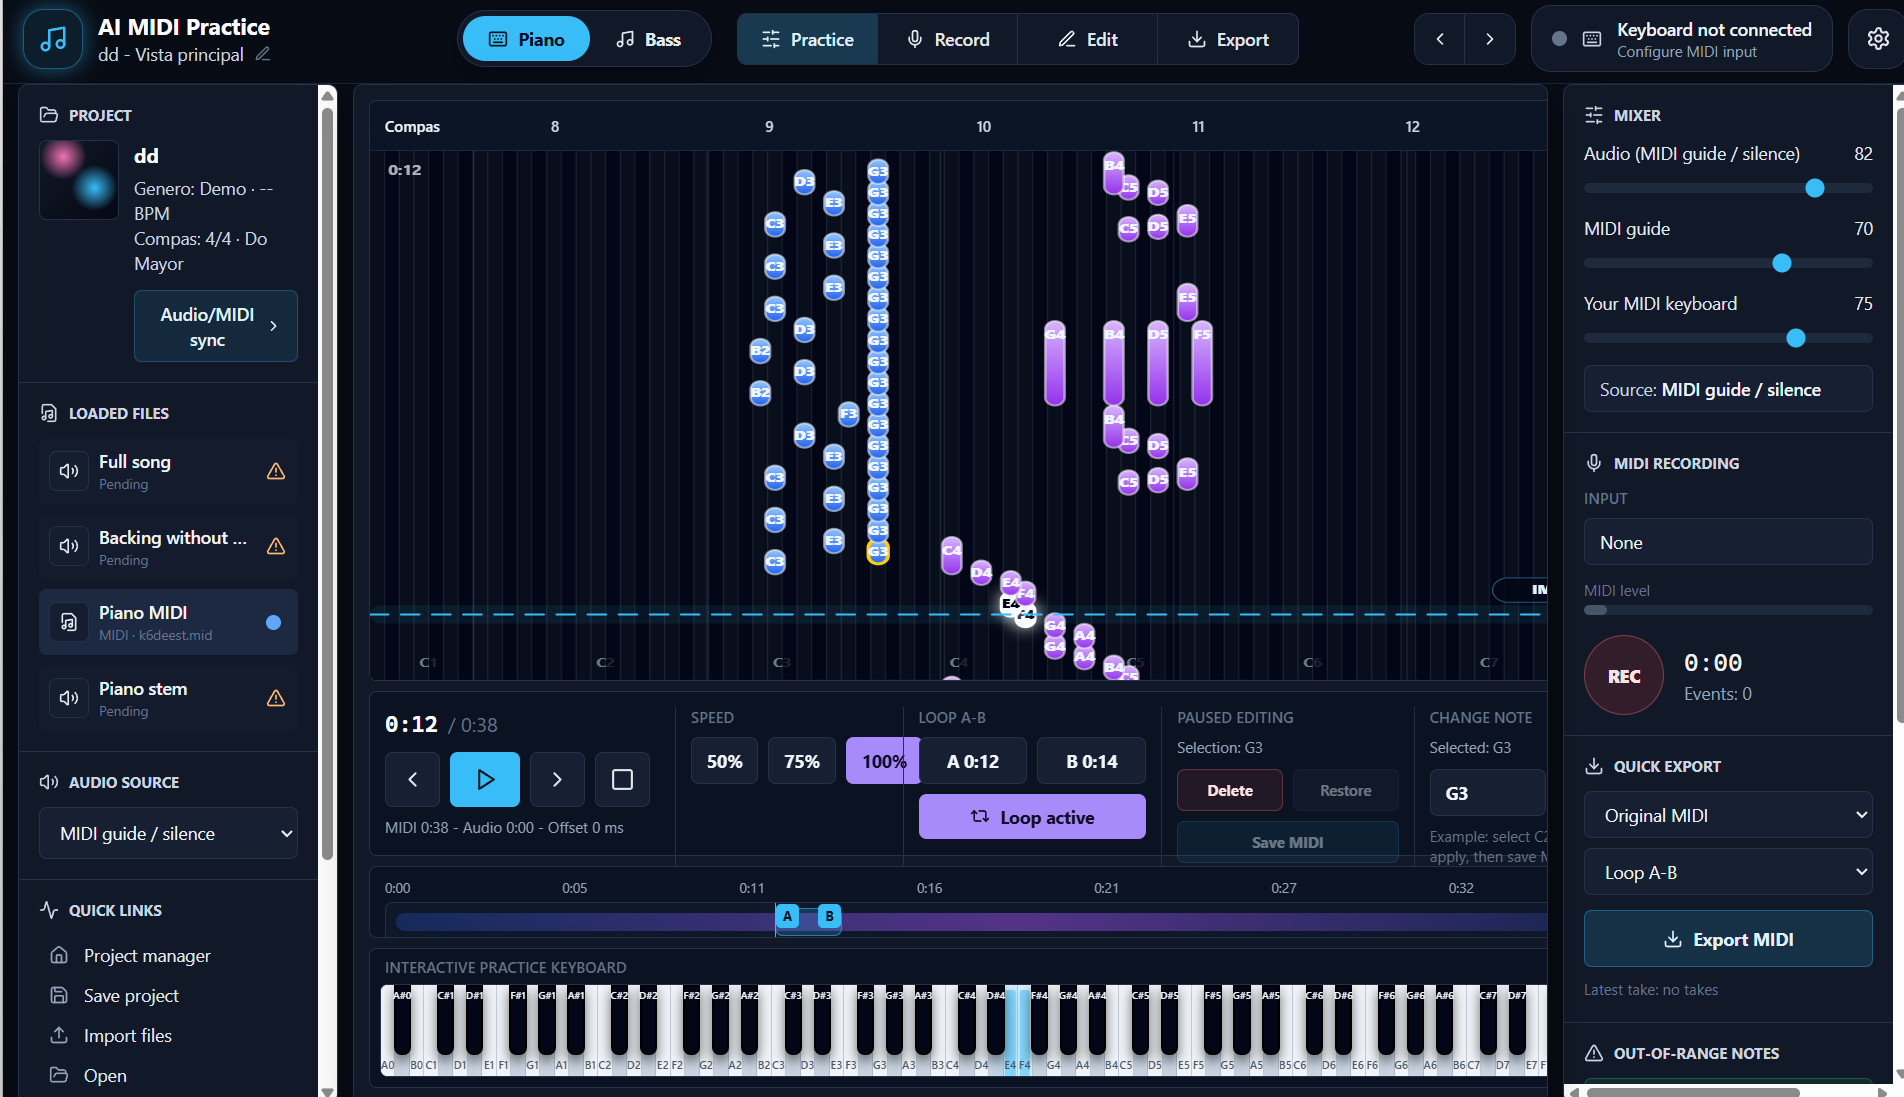Click the Piano MIDI file icon
The width and height of the screenshot is (1904, 1097).
(x=69, y=622)
